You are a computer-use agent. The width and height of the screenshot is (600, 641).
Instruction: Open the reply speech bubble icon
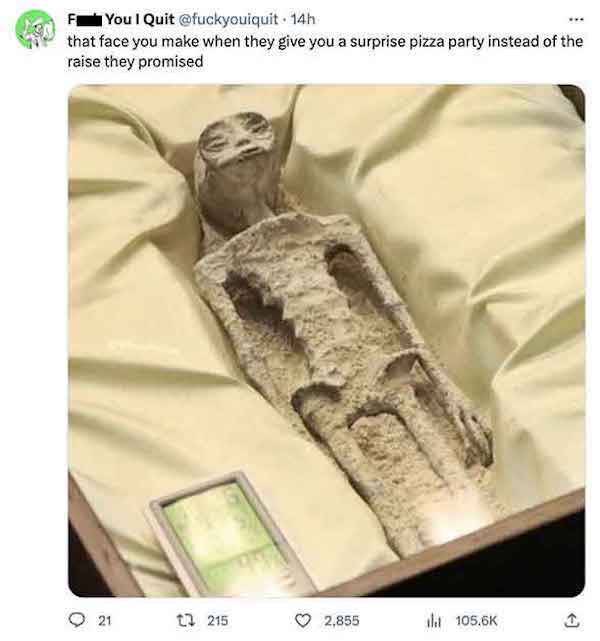click(76, 620)
